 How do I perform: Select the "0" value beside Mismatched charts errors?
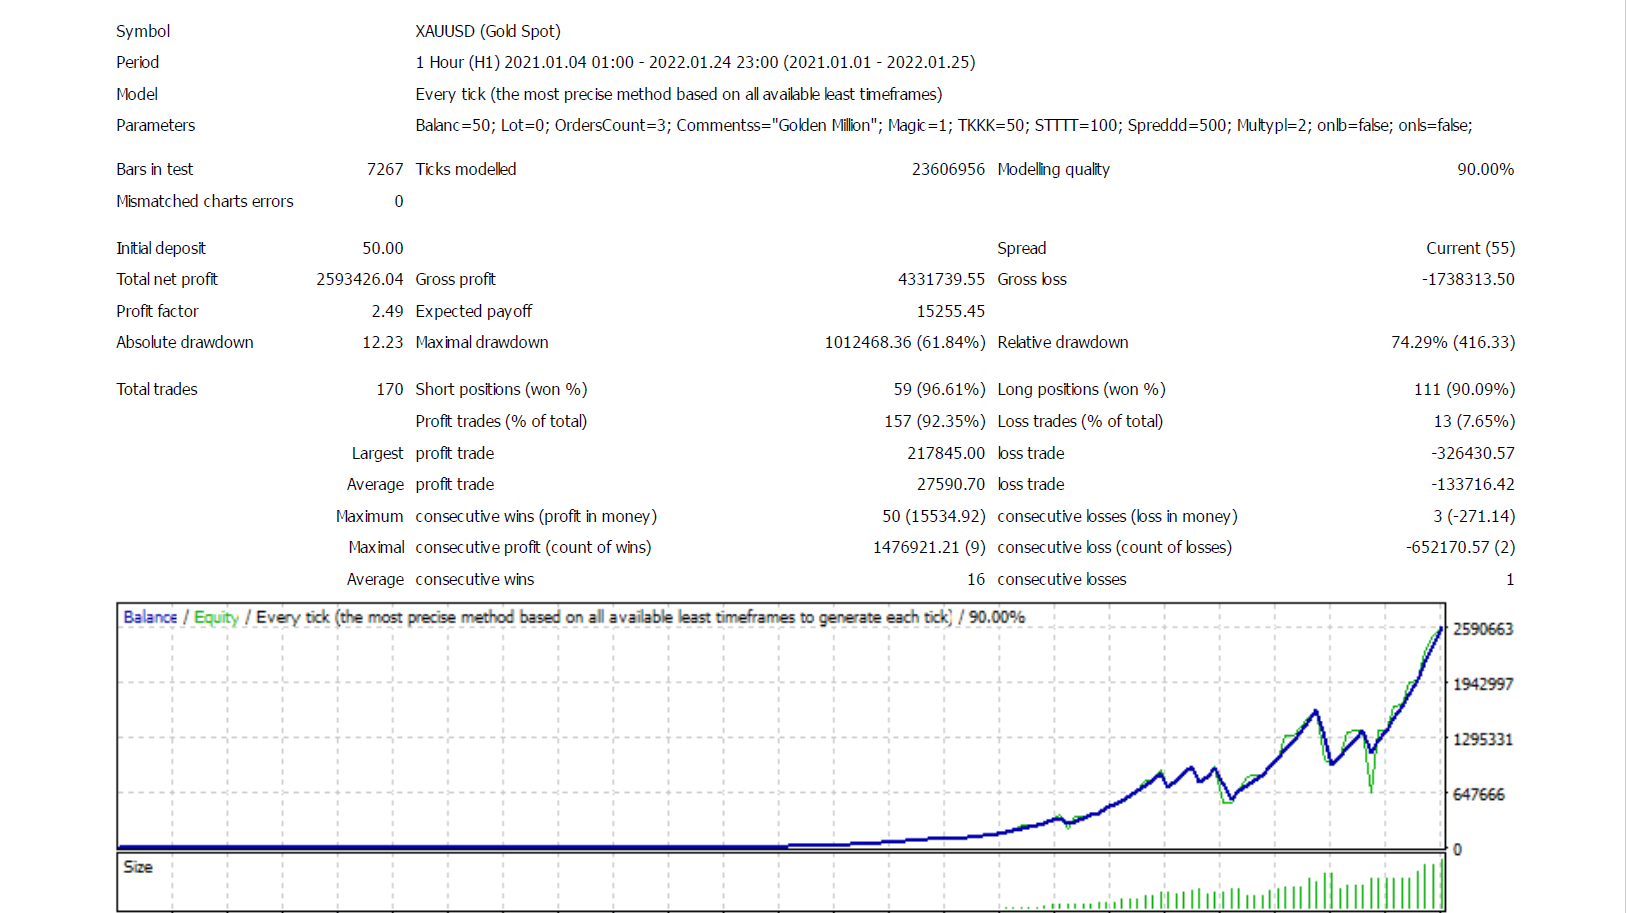point(399,201)
